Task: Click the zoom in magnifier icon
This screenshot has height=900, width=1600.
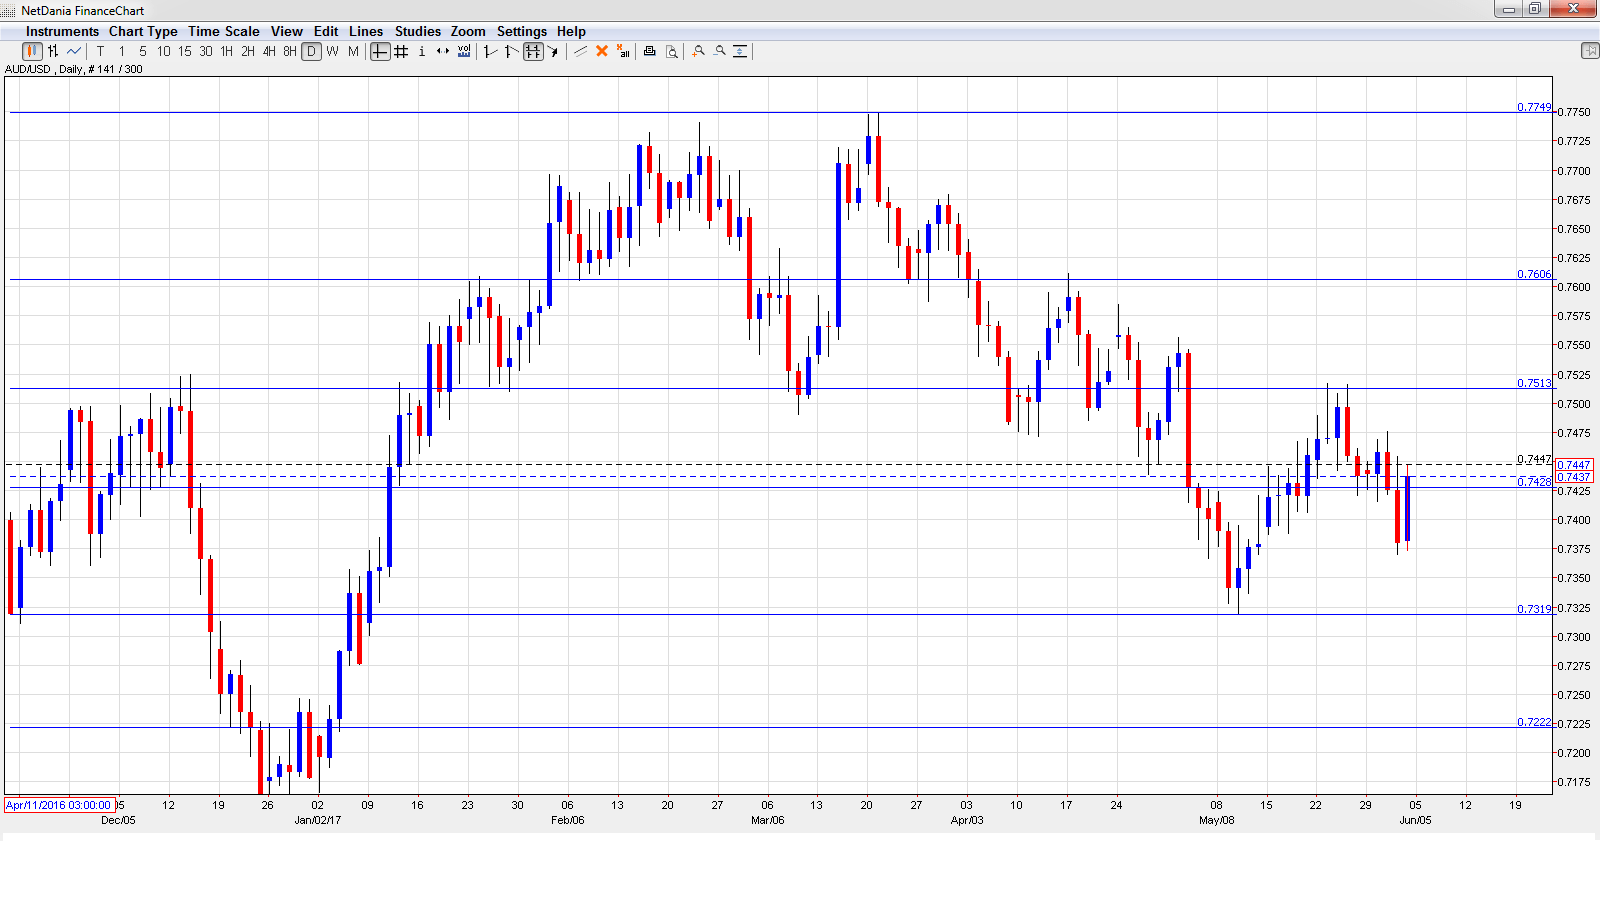Action: point(698,51)
